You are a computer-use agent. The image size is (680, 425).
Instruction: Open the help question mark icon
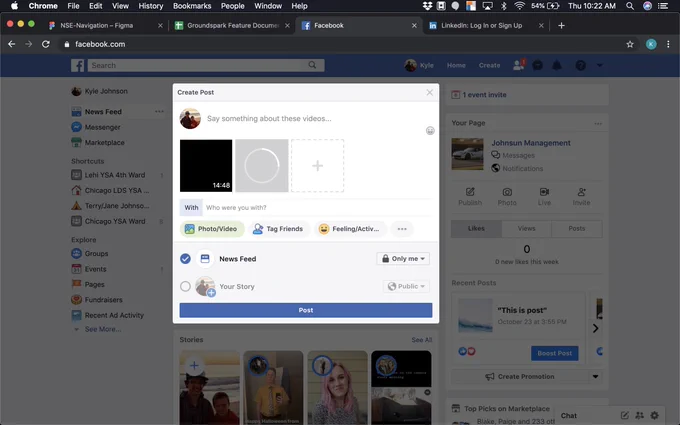click(x=581, y=65)
